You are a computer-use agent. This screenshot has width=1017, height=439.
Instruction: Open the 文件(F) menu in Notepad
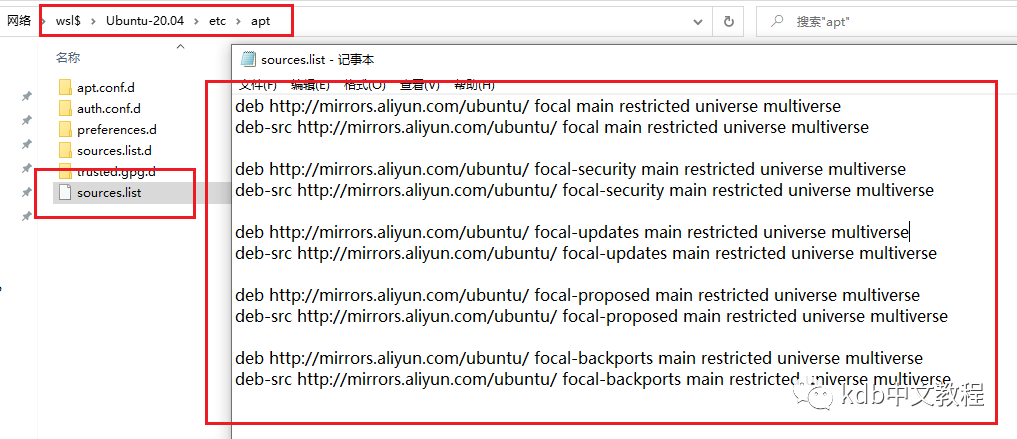[x=257, y=85]
